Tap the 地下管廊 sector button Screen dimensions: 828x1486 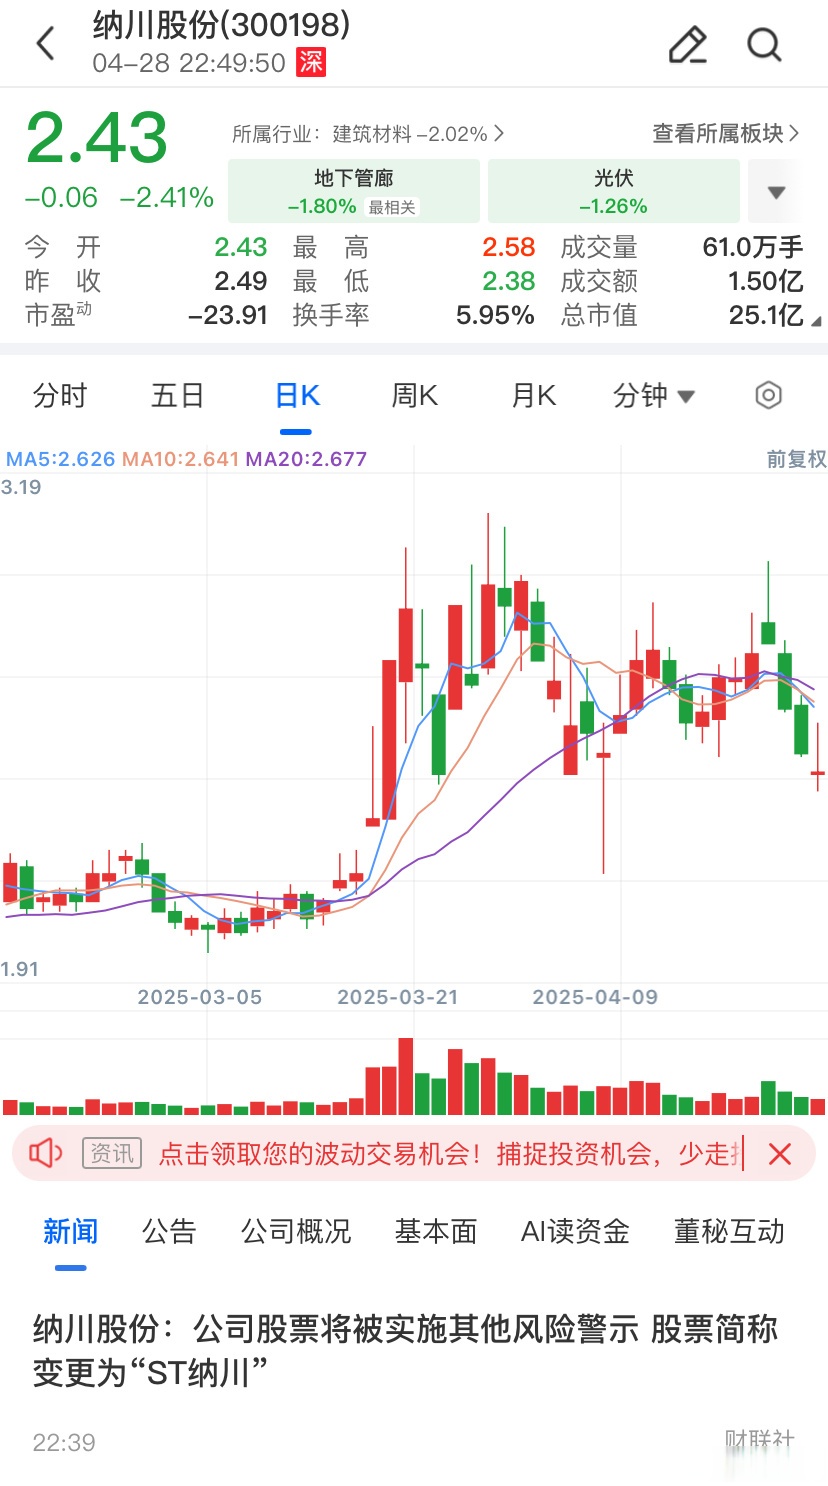coord(354,191)
